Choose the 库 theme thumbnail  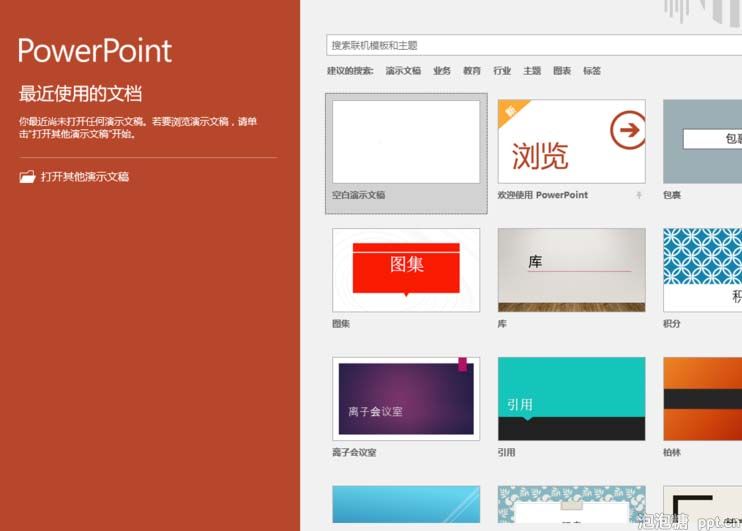[x=572, y=270]
